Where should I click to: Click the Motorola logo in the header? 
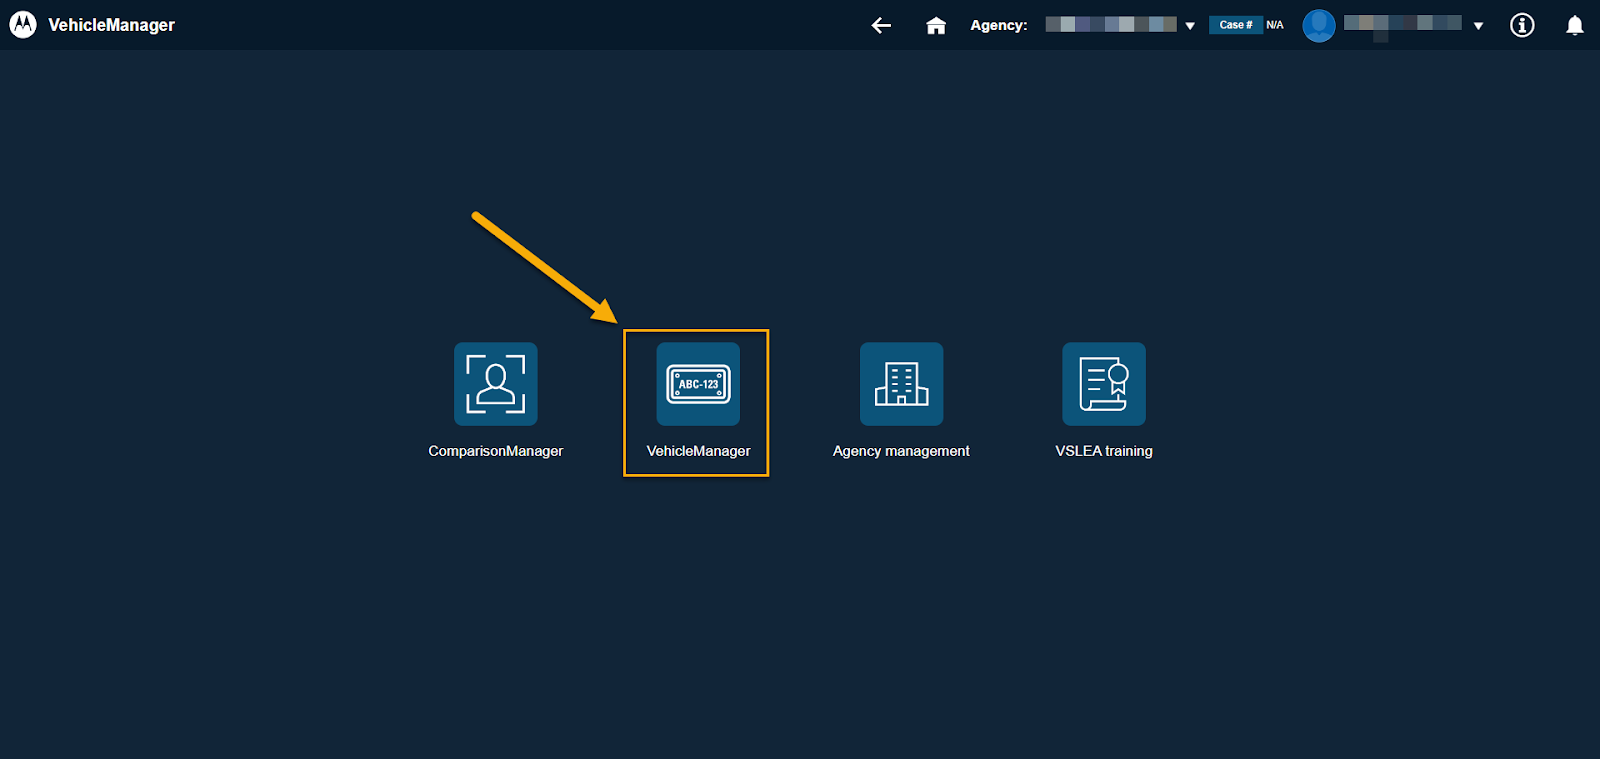(x=23, y=25)
